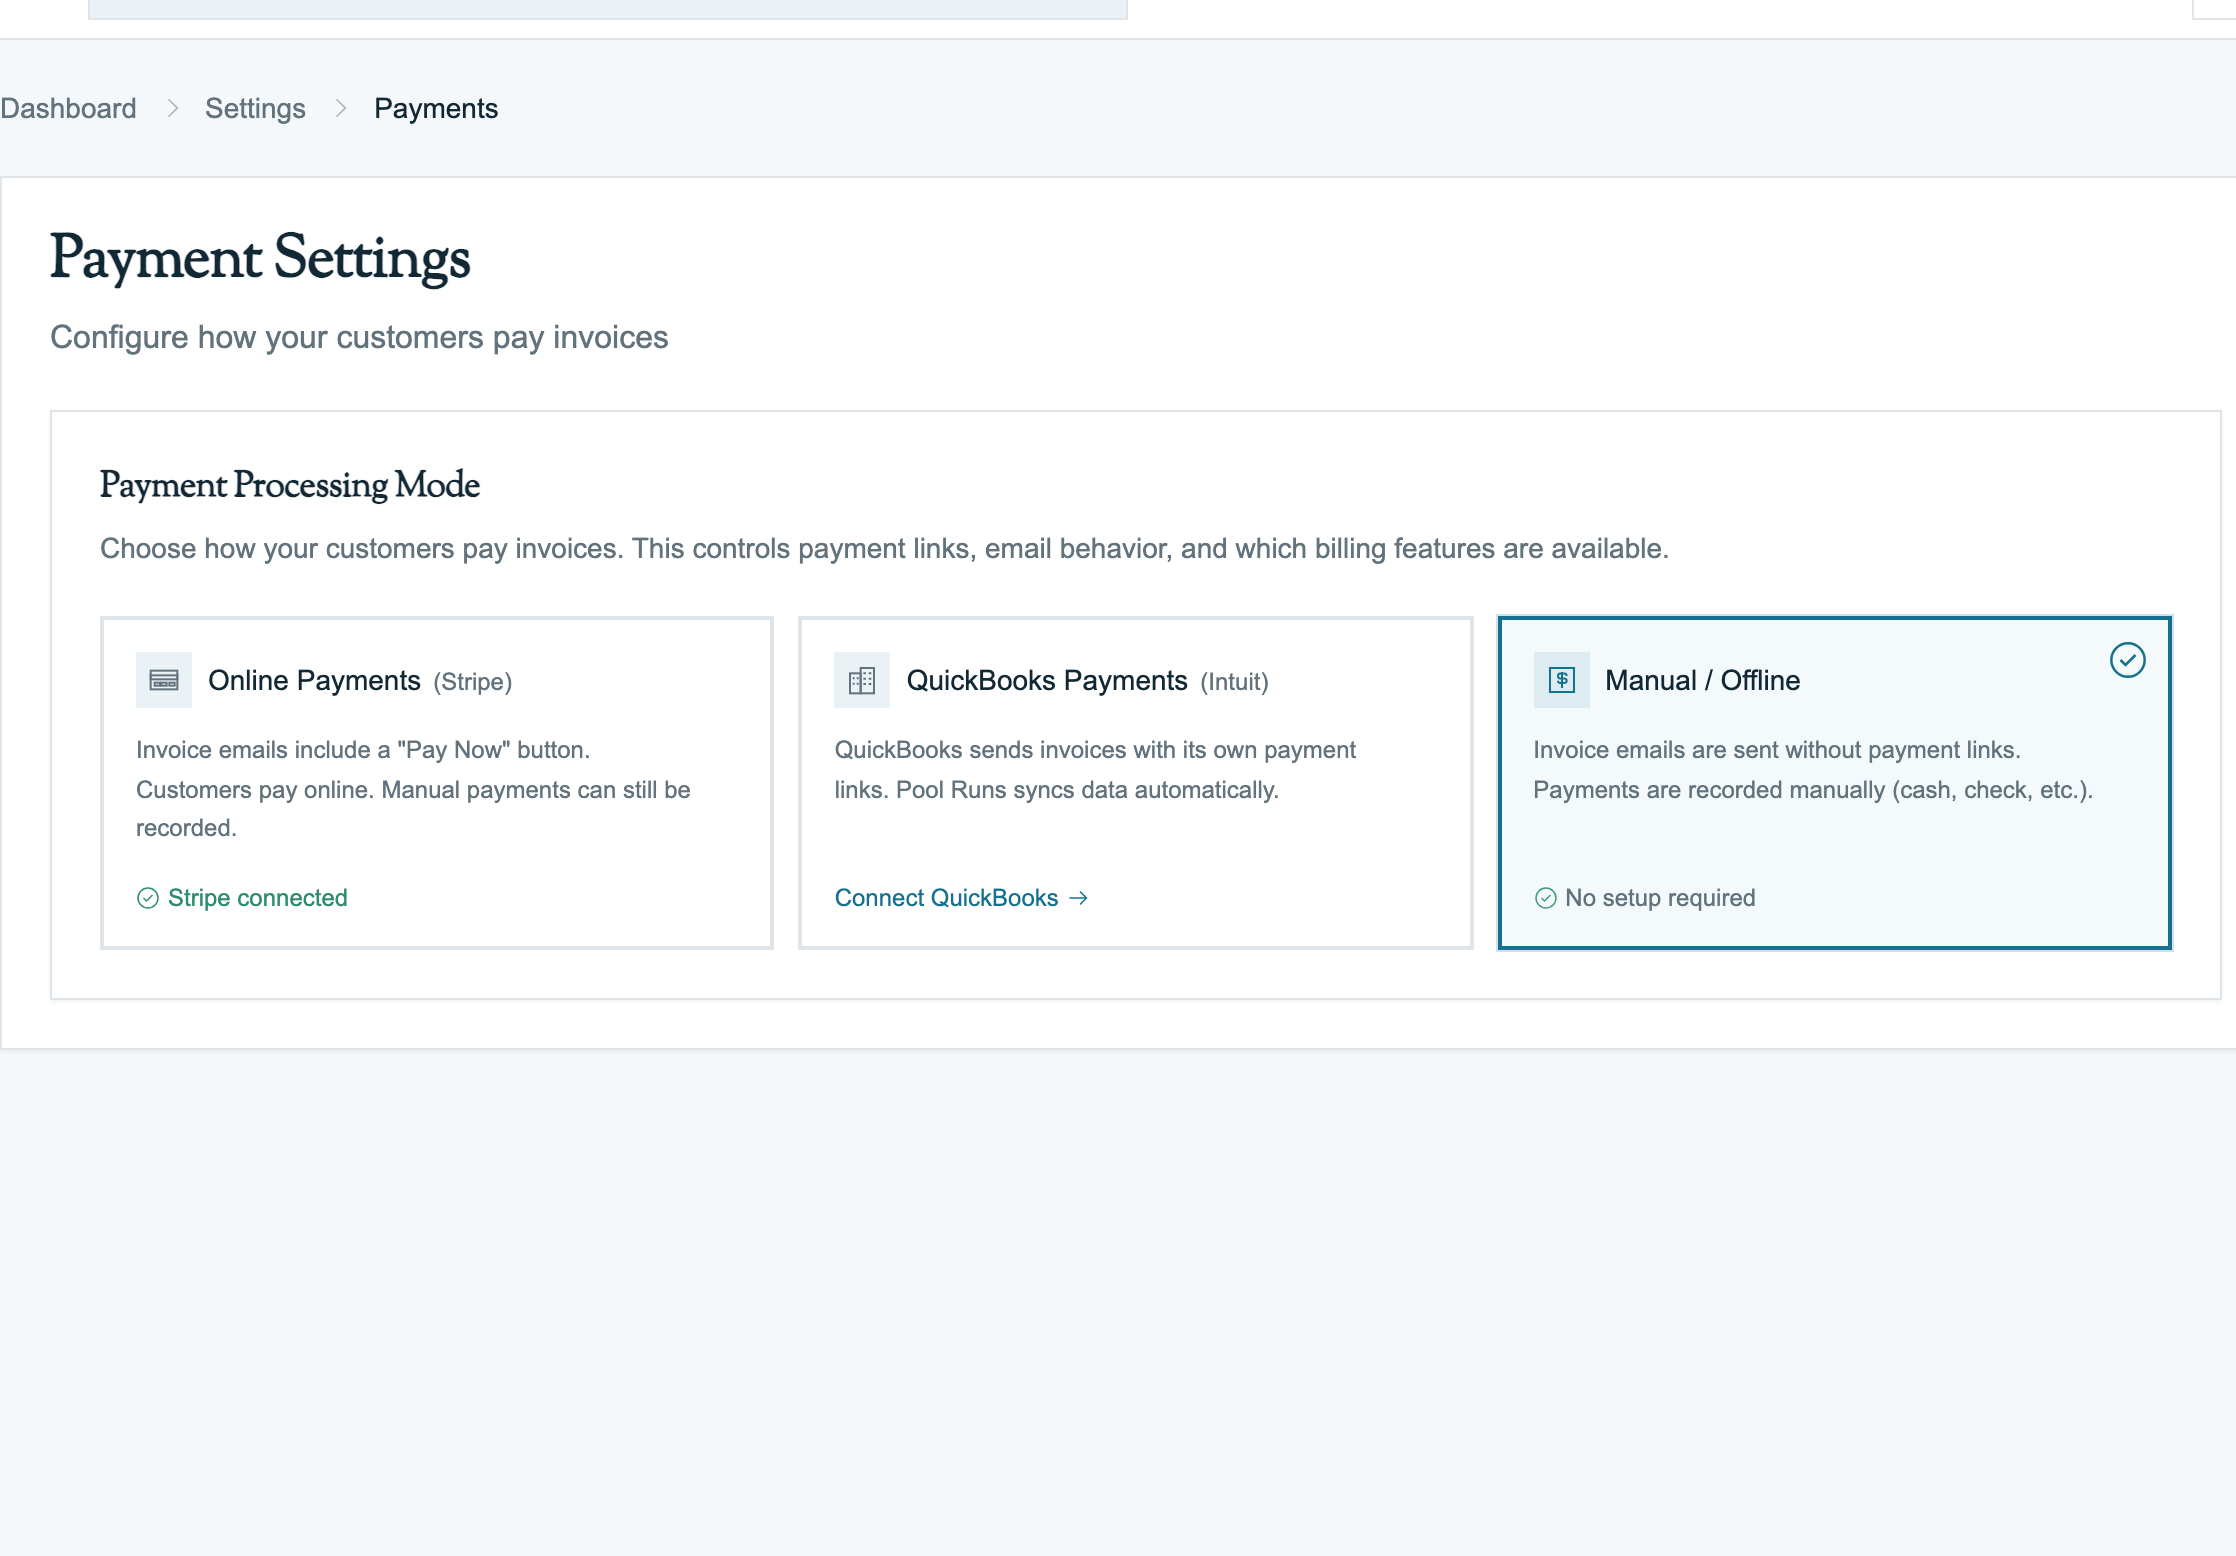Click the 'Choose how your customers pay invoices' description
Viewport: 2236px width, 1556px height.
pyautogui.click(x=884, y=549)
